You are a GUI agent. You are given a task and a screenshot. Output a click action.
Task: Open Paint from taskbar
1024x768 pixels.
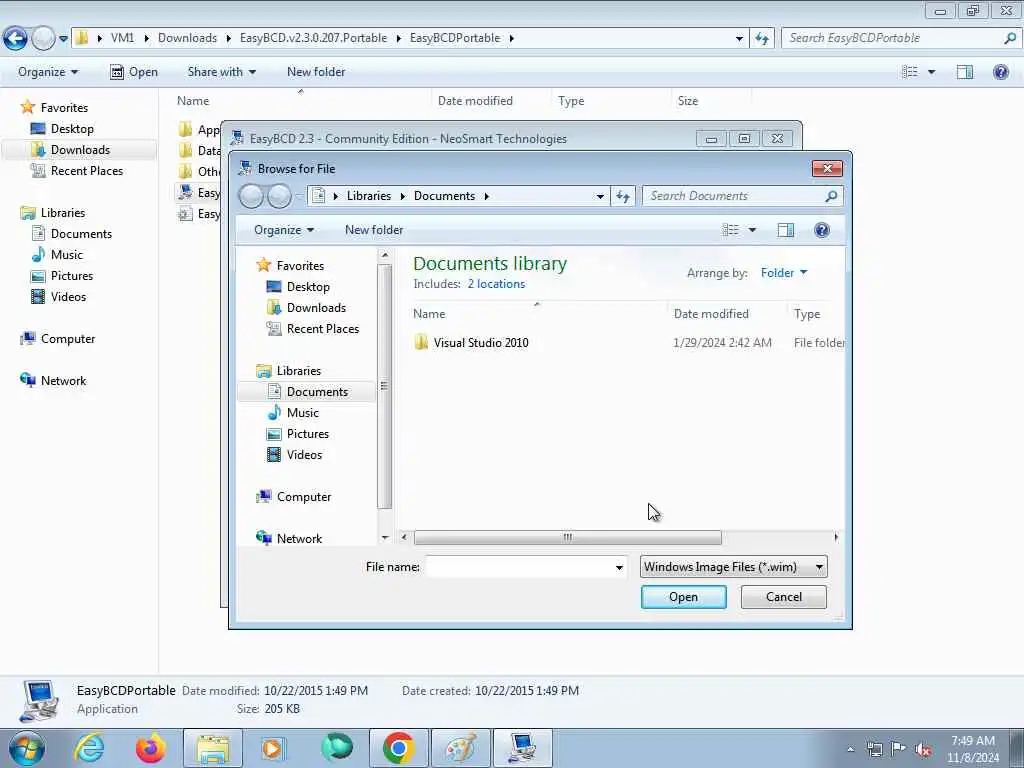click(460, 748)
